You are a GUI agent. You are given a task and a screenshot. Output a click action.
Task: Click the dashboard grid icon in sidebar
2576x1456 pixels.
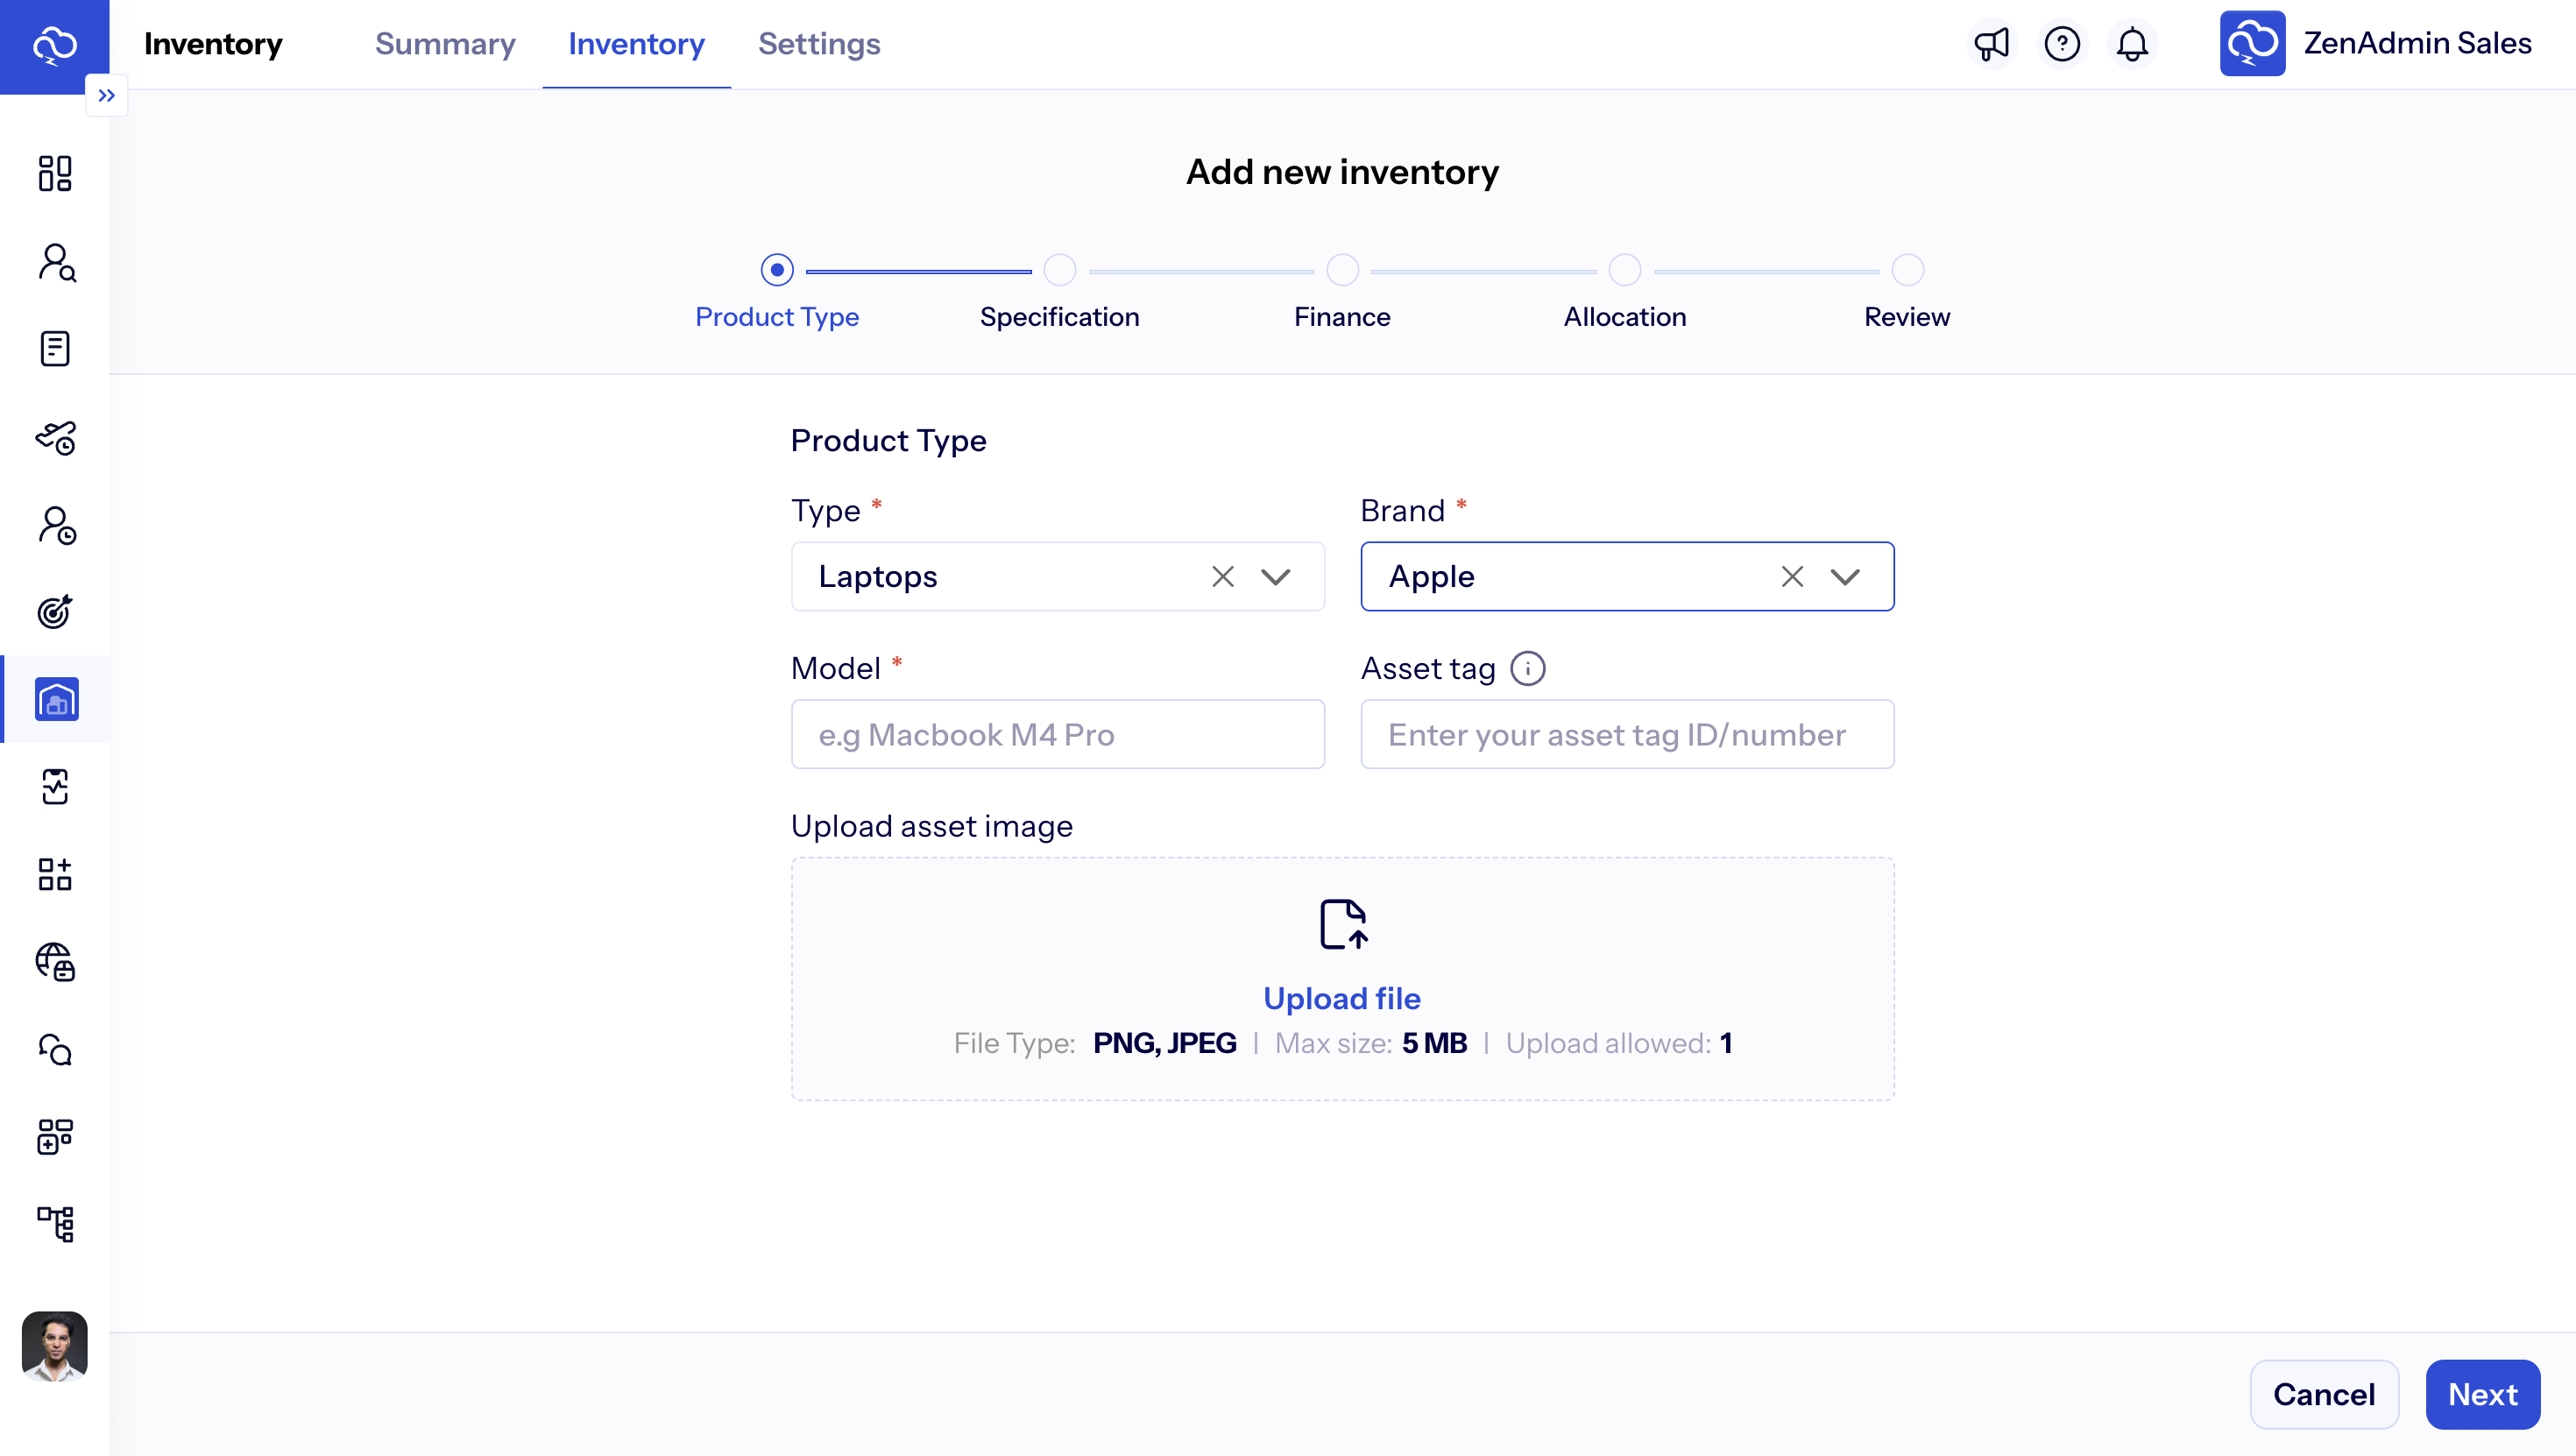55,173
